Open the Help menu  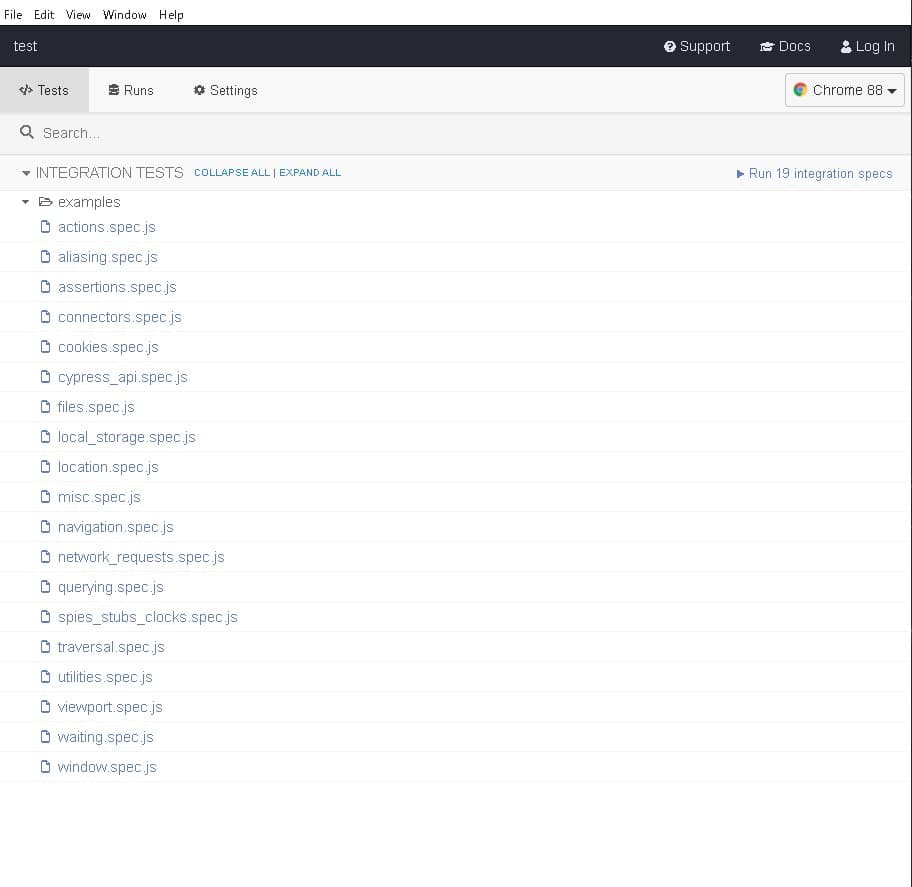point(171,15)
